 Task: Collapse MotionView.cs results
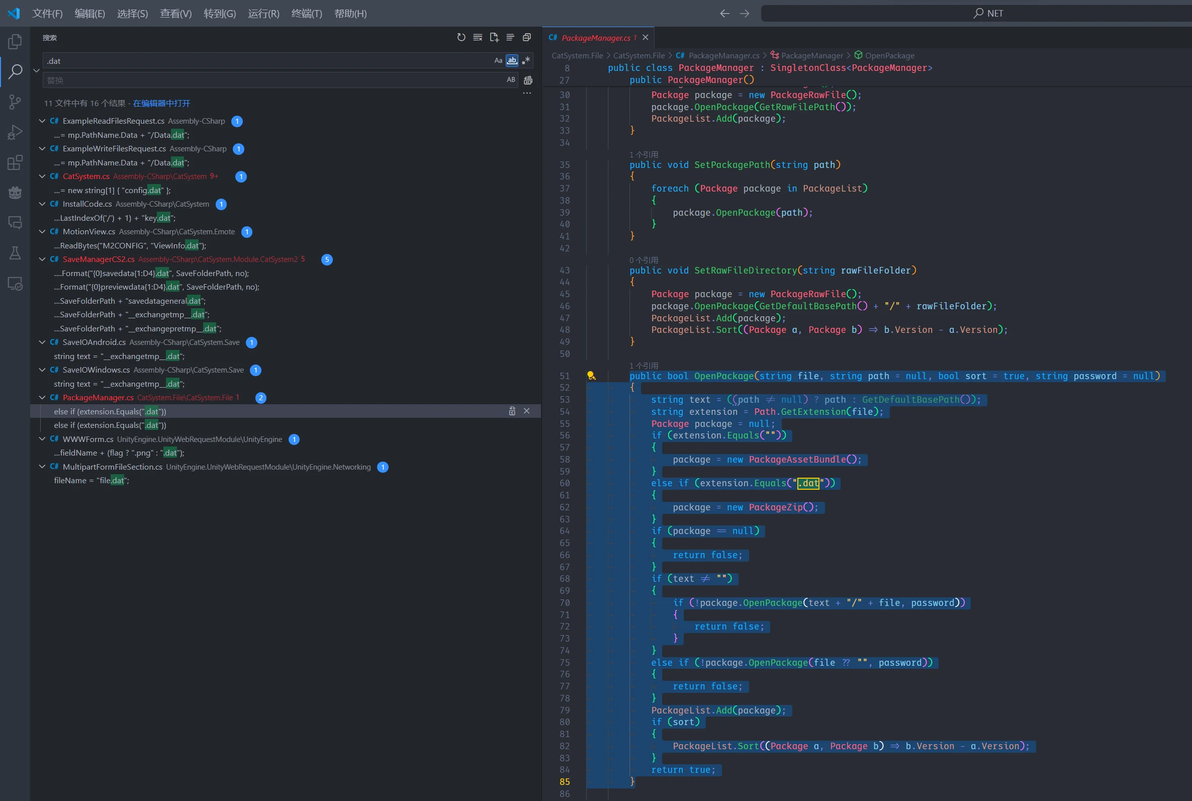tap(43, 231)
